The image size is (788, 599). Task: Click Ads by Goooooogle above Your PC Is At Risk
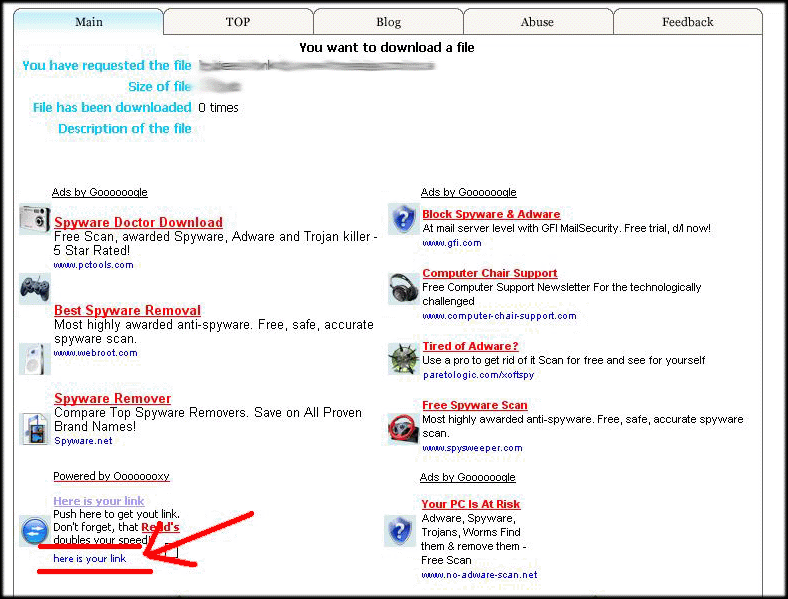pyautogui.click(x=467, y=477)
